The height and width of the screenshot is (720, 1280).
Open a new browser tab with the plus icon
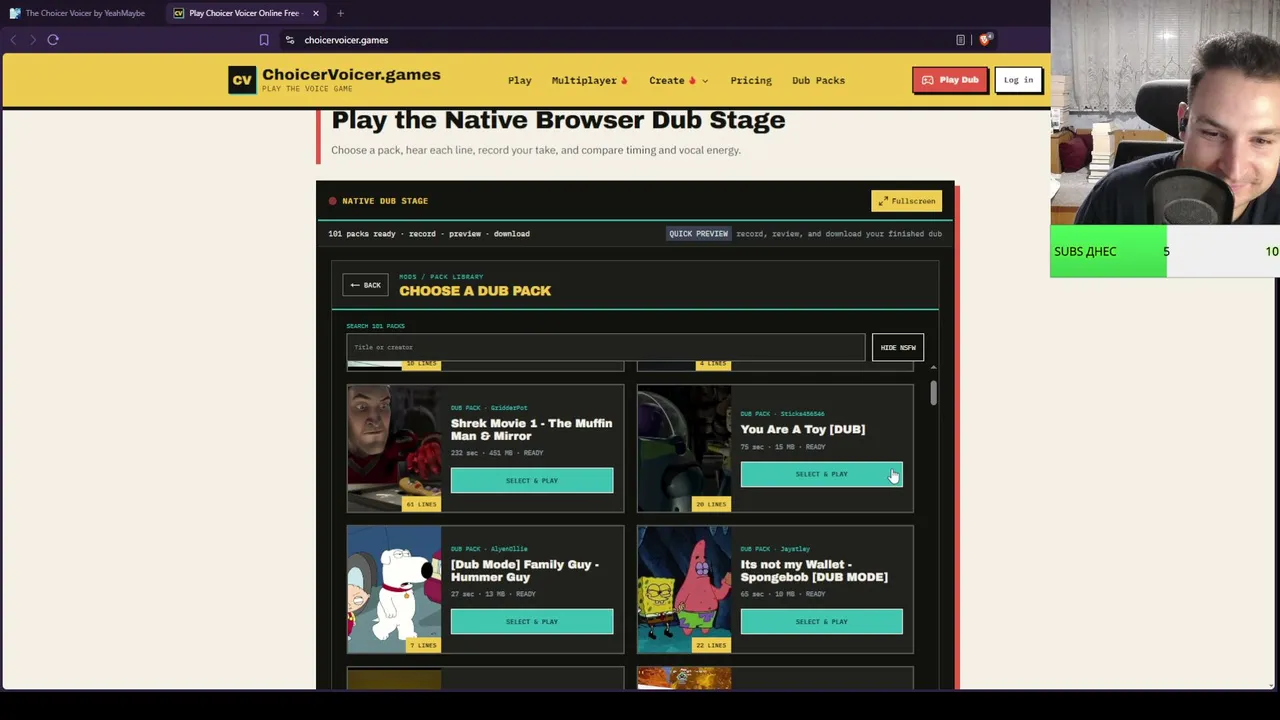pyautogui.click(x=340, y=13)
